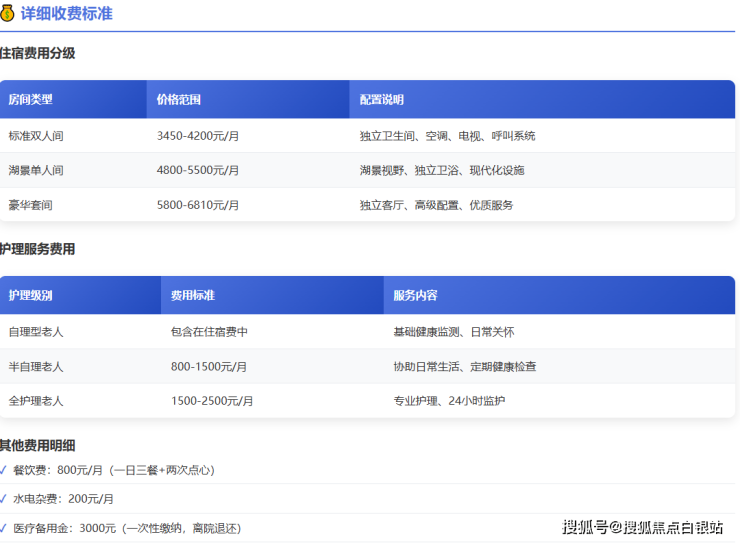Click the 湖景单人间 price 4800-5500元/月
740x543 pixels.
(x=198, y=171)
